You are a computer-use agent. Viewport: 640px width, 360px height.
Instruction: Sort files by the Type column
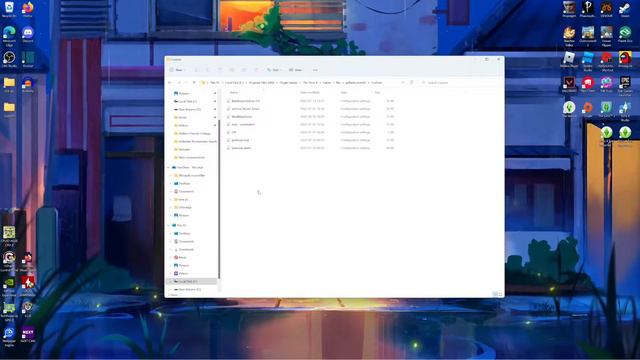(344, 93)
